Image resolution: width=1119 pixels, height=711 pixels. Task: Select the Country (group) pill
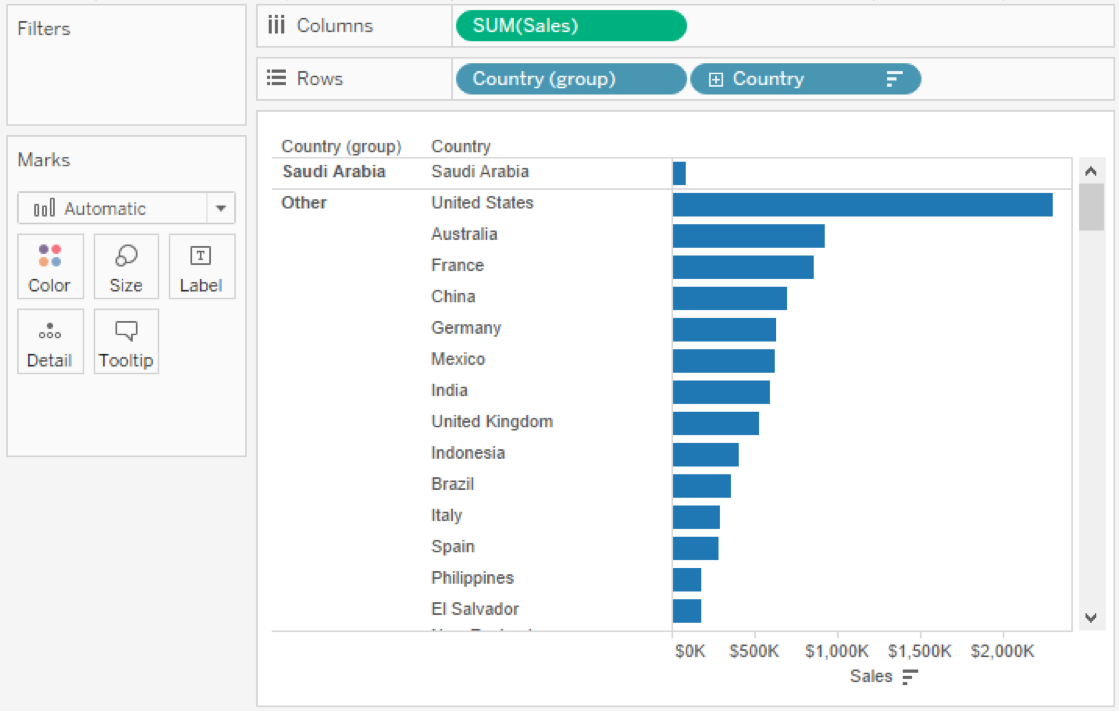pos(570,78)
